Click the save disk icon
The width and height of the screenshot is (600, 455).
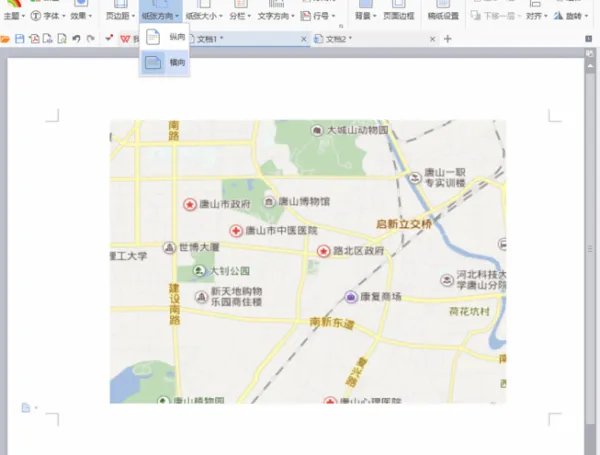(20, 39)
